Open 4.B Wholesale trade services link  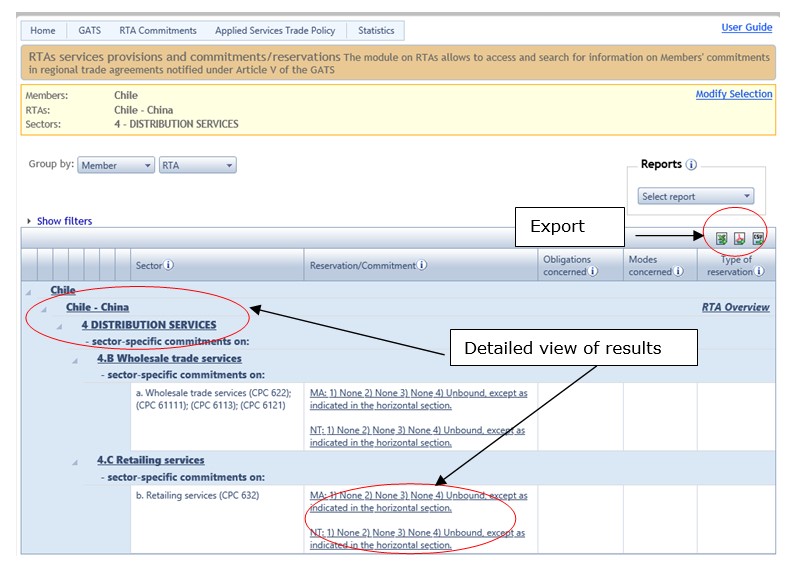169,358
